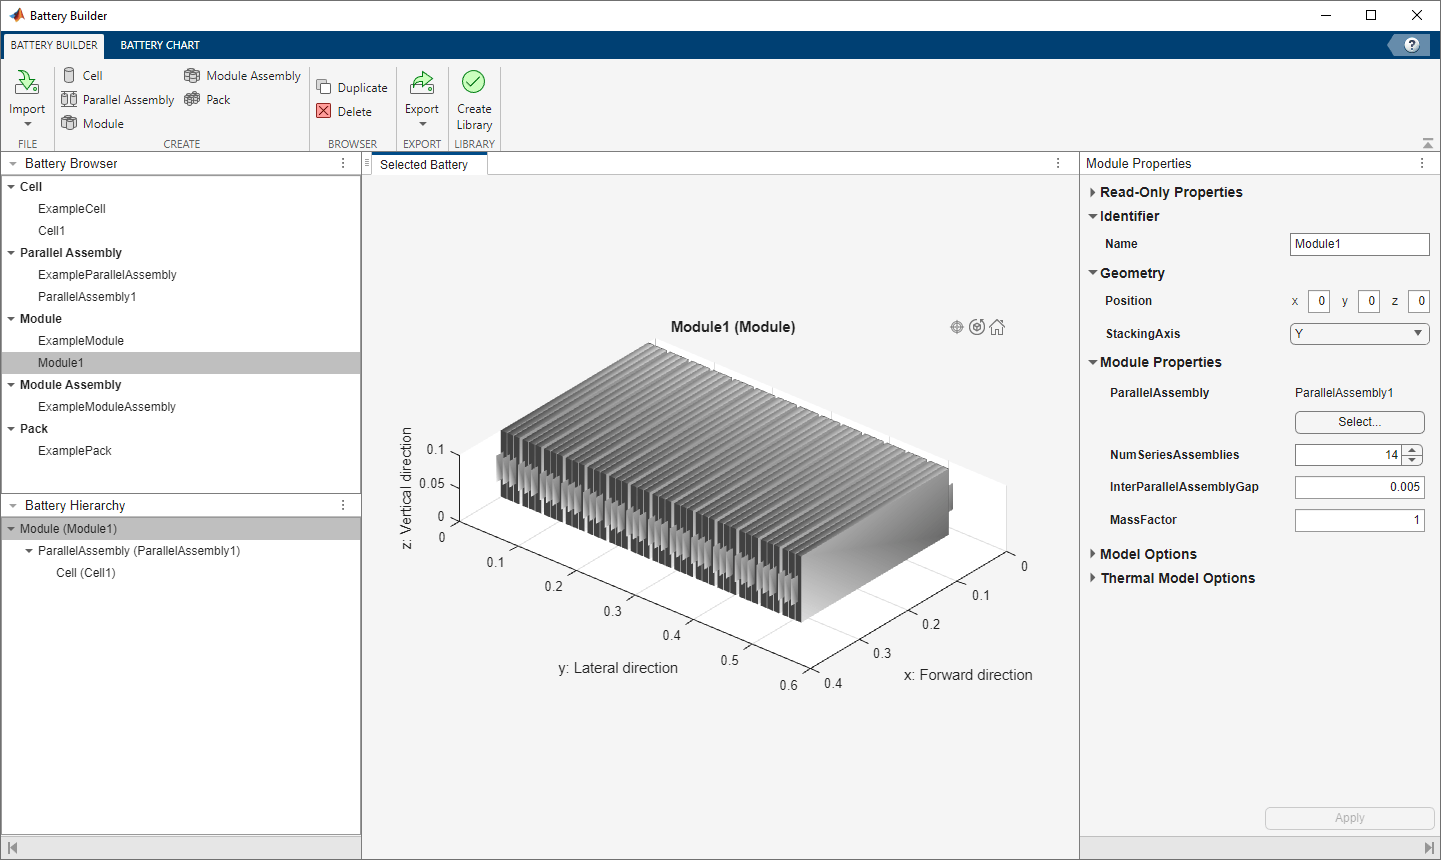Switch to the Battery Chart tab

[x=160, y=45]
